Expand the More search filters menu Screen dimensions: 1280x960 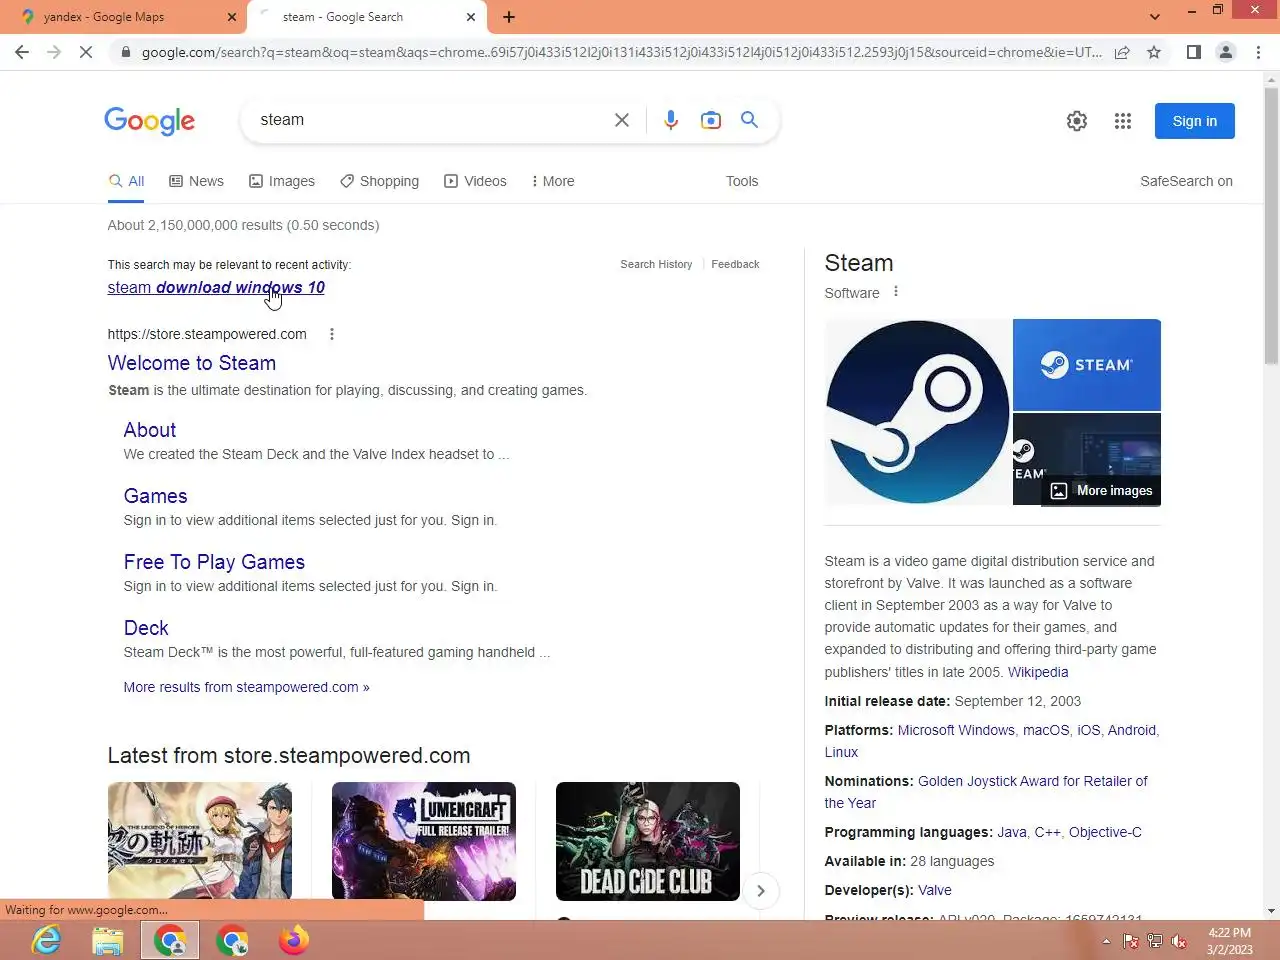(x=552, y=181)
